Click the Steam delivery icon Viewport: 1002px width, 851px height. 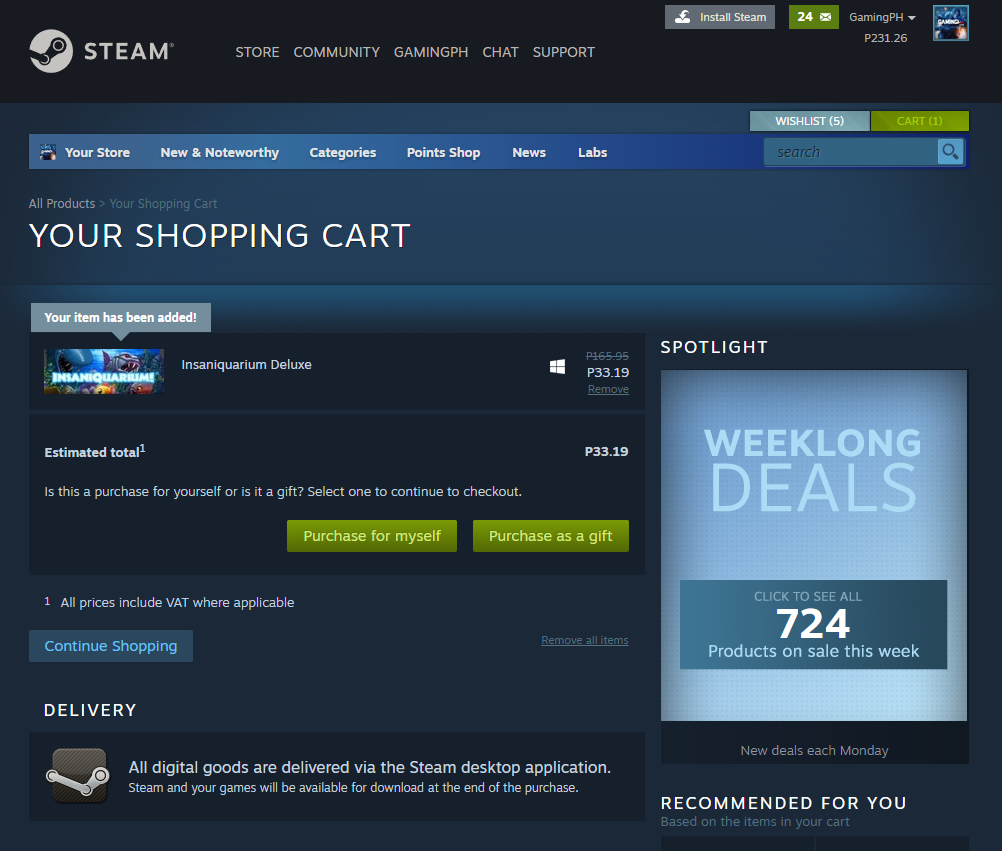pyautogui.click(x=78, y=775)
